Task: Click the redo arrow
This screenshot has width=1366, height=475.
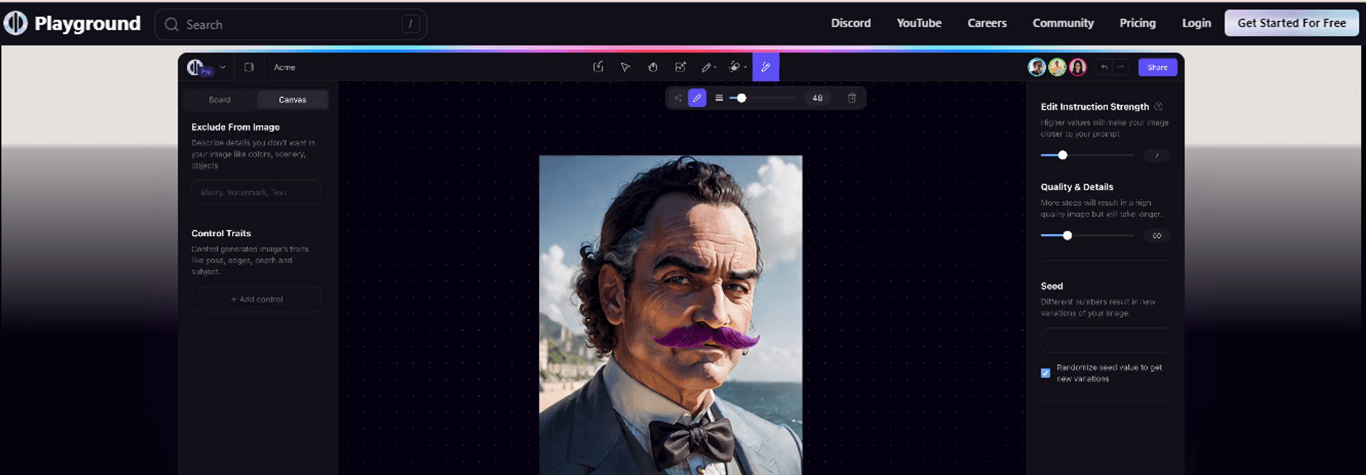Action: point(1120,67)
